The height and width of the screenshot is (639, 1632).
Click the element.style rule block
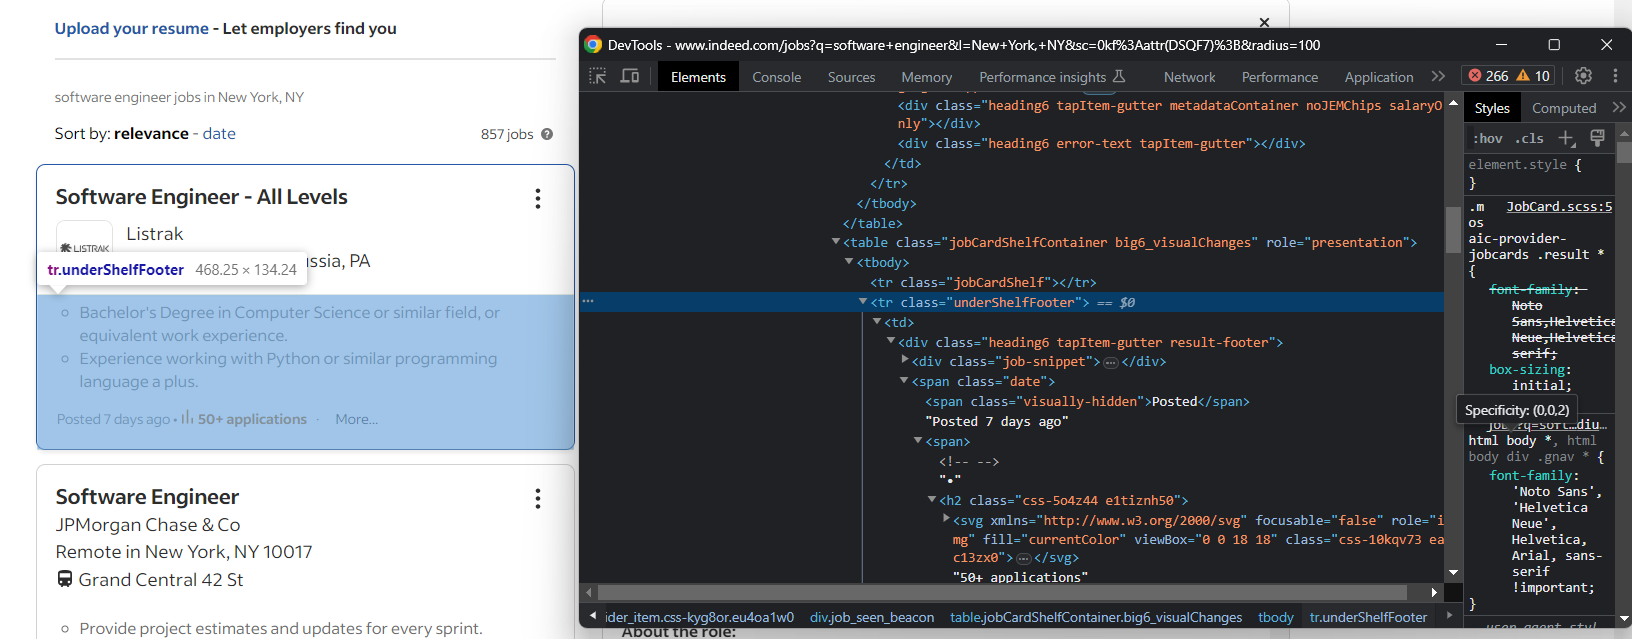(1540, 174)
